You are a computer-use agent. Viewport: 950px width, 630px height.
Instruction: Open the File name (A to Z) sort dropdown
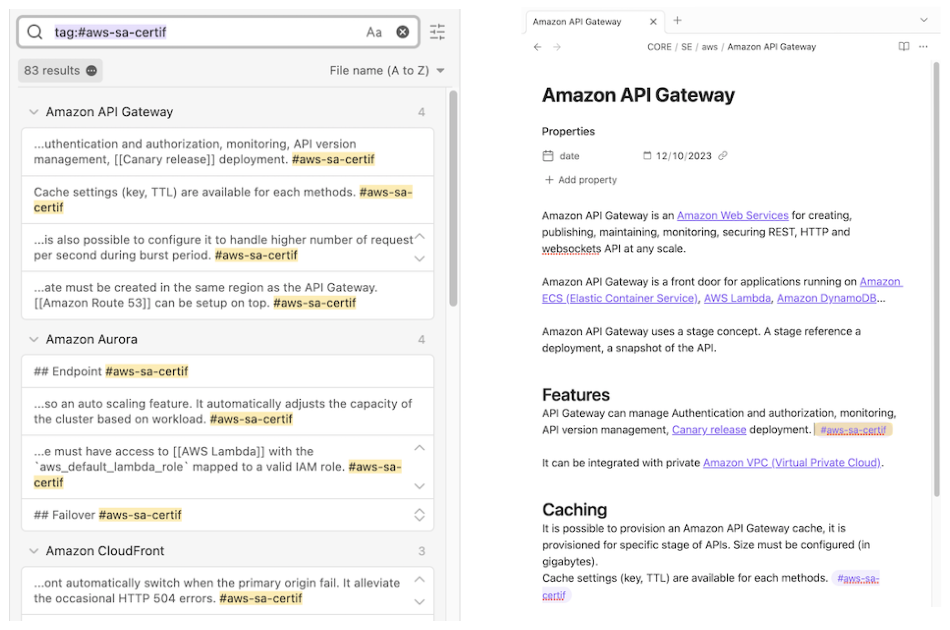pos(387,71)
